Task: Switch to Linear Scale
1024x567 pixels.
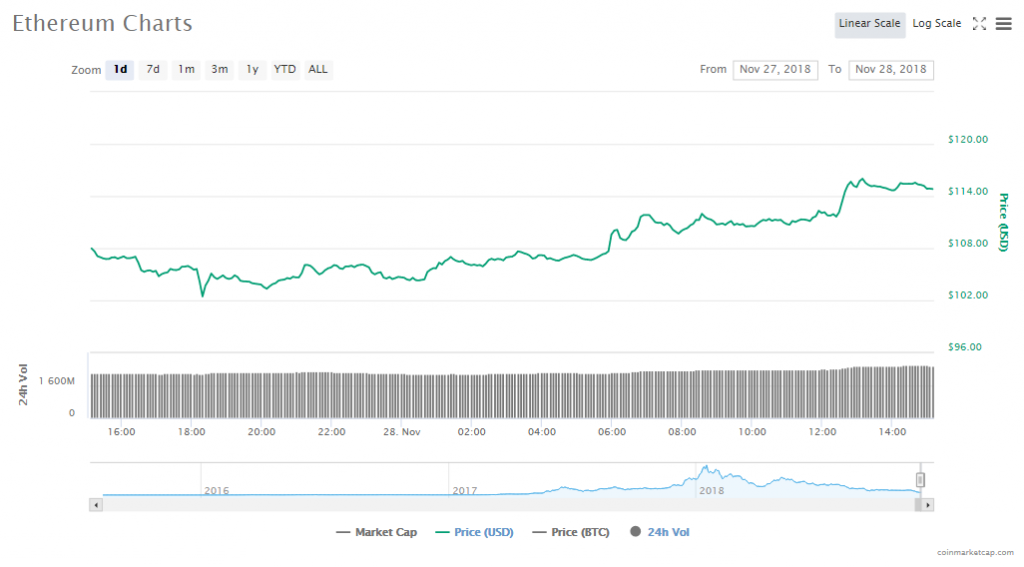Action: coord(869,24)
